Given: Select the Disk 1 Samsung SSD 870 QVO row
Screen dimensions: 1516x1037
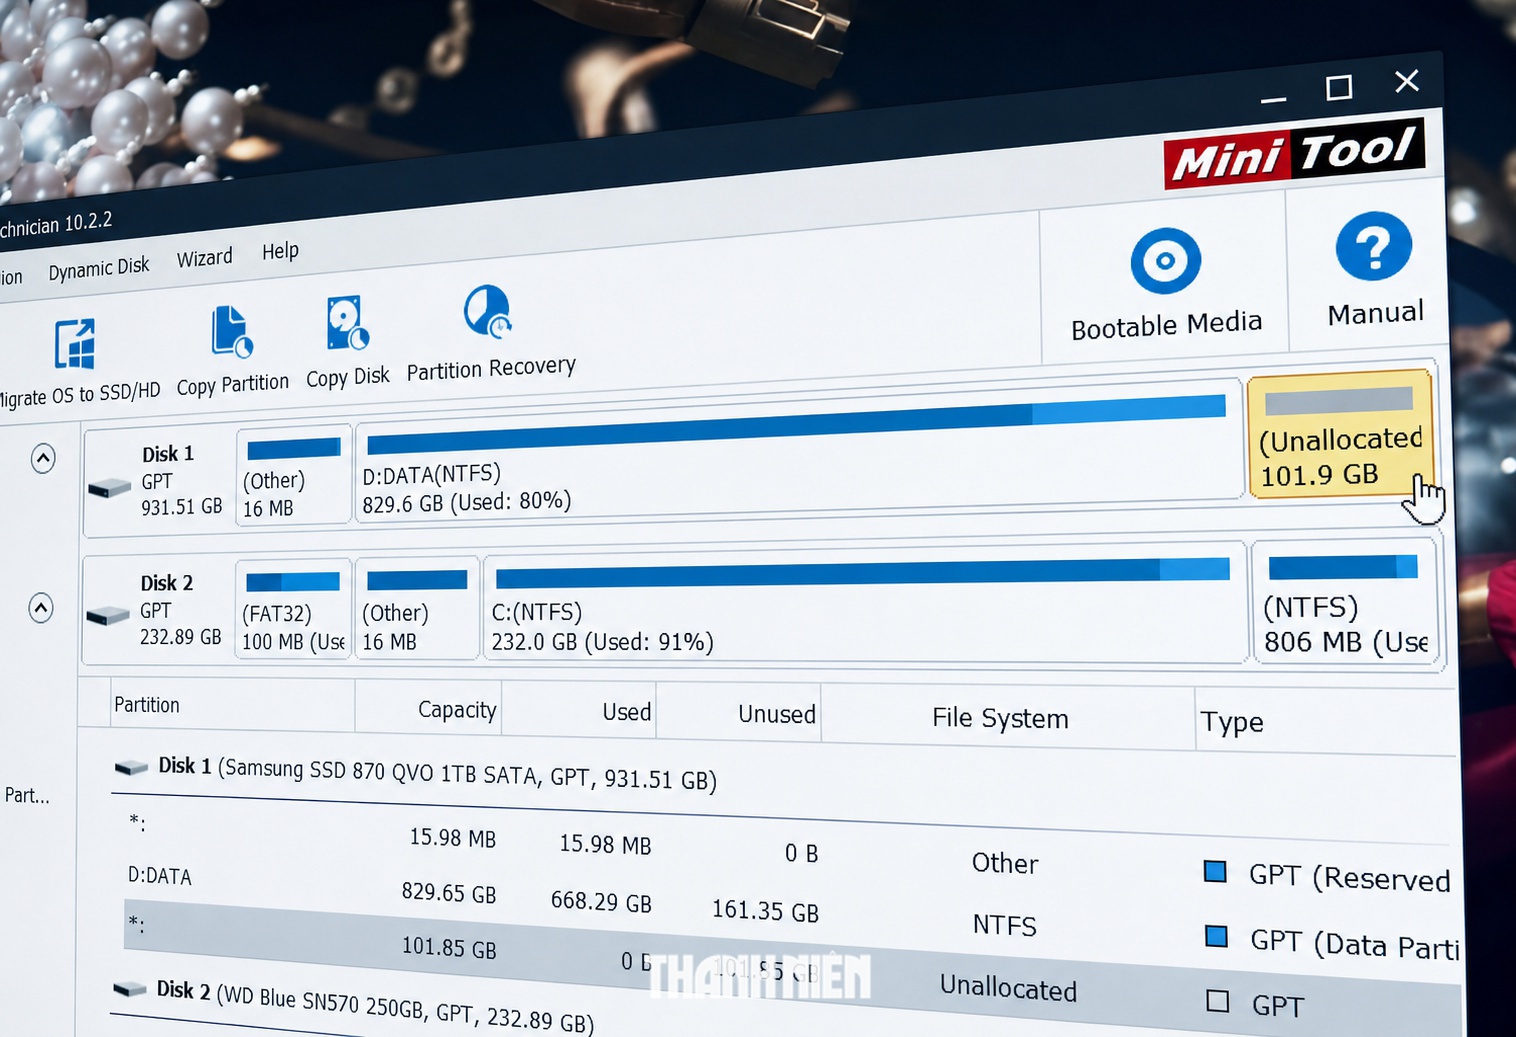Looking at the screenshot, I should [436, 773].
